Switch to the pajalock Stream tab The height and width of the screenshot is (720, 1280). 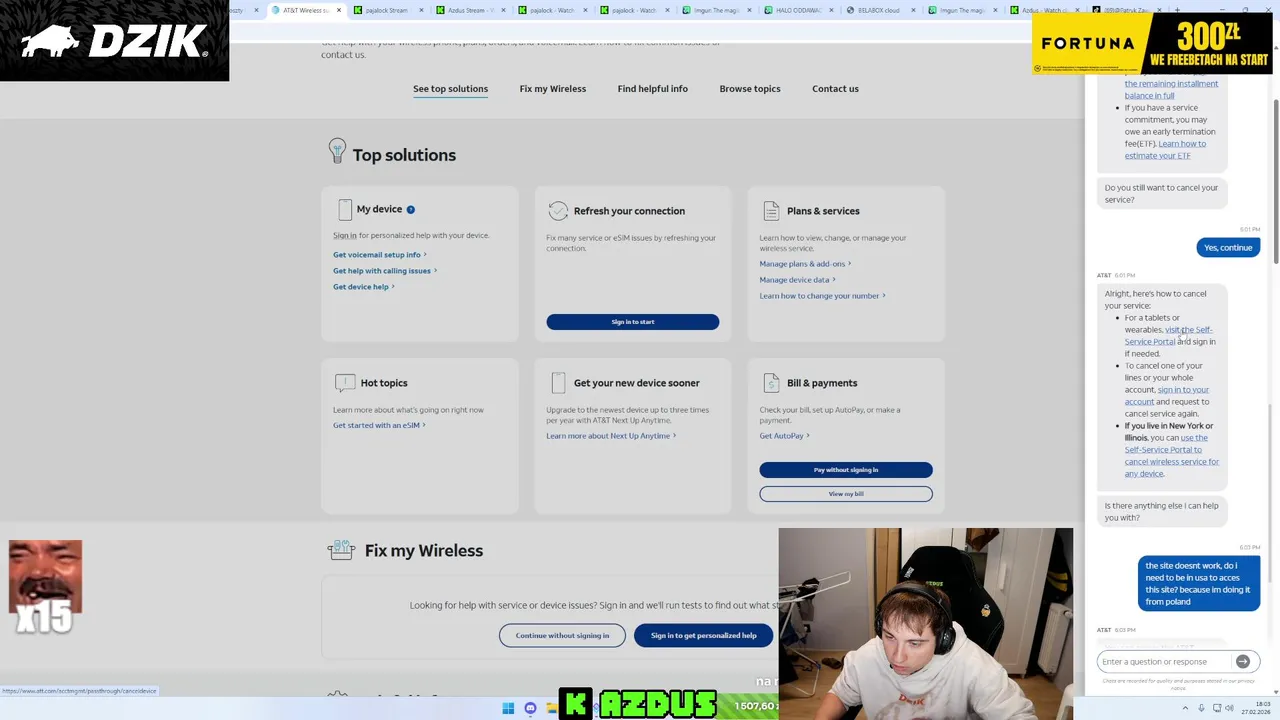(386, 10)
